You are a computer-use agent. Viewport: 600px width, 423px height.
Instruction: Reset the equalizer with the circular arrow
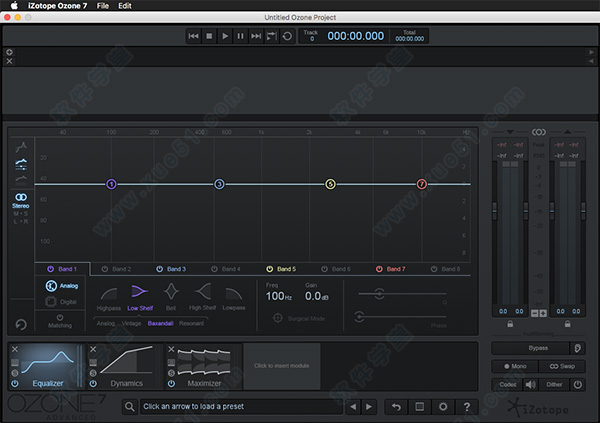point(21,325)
